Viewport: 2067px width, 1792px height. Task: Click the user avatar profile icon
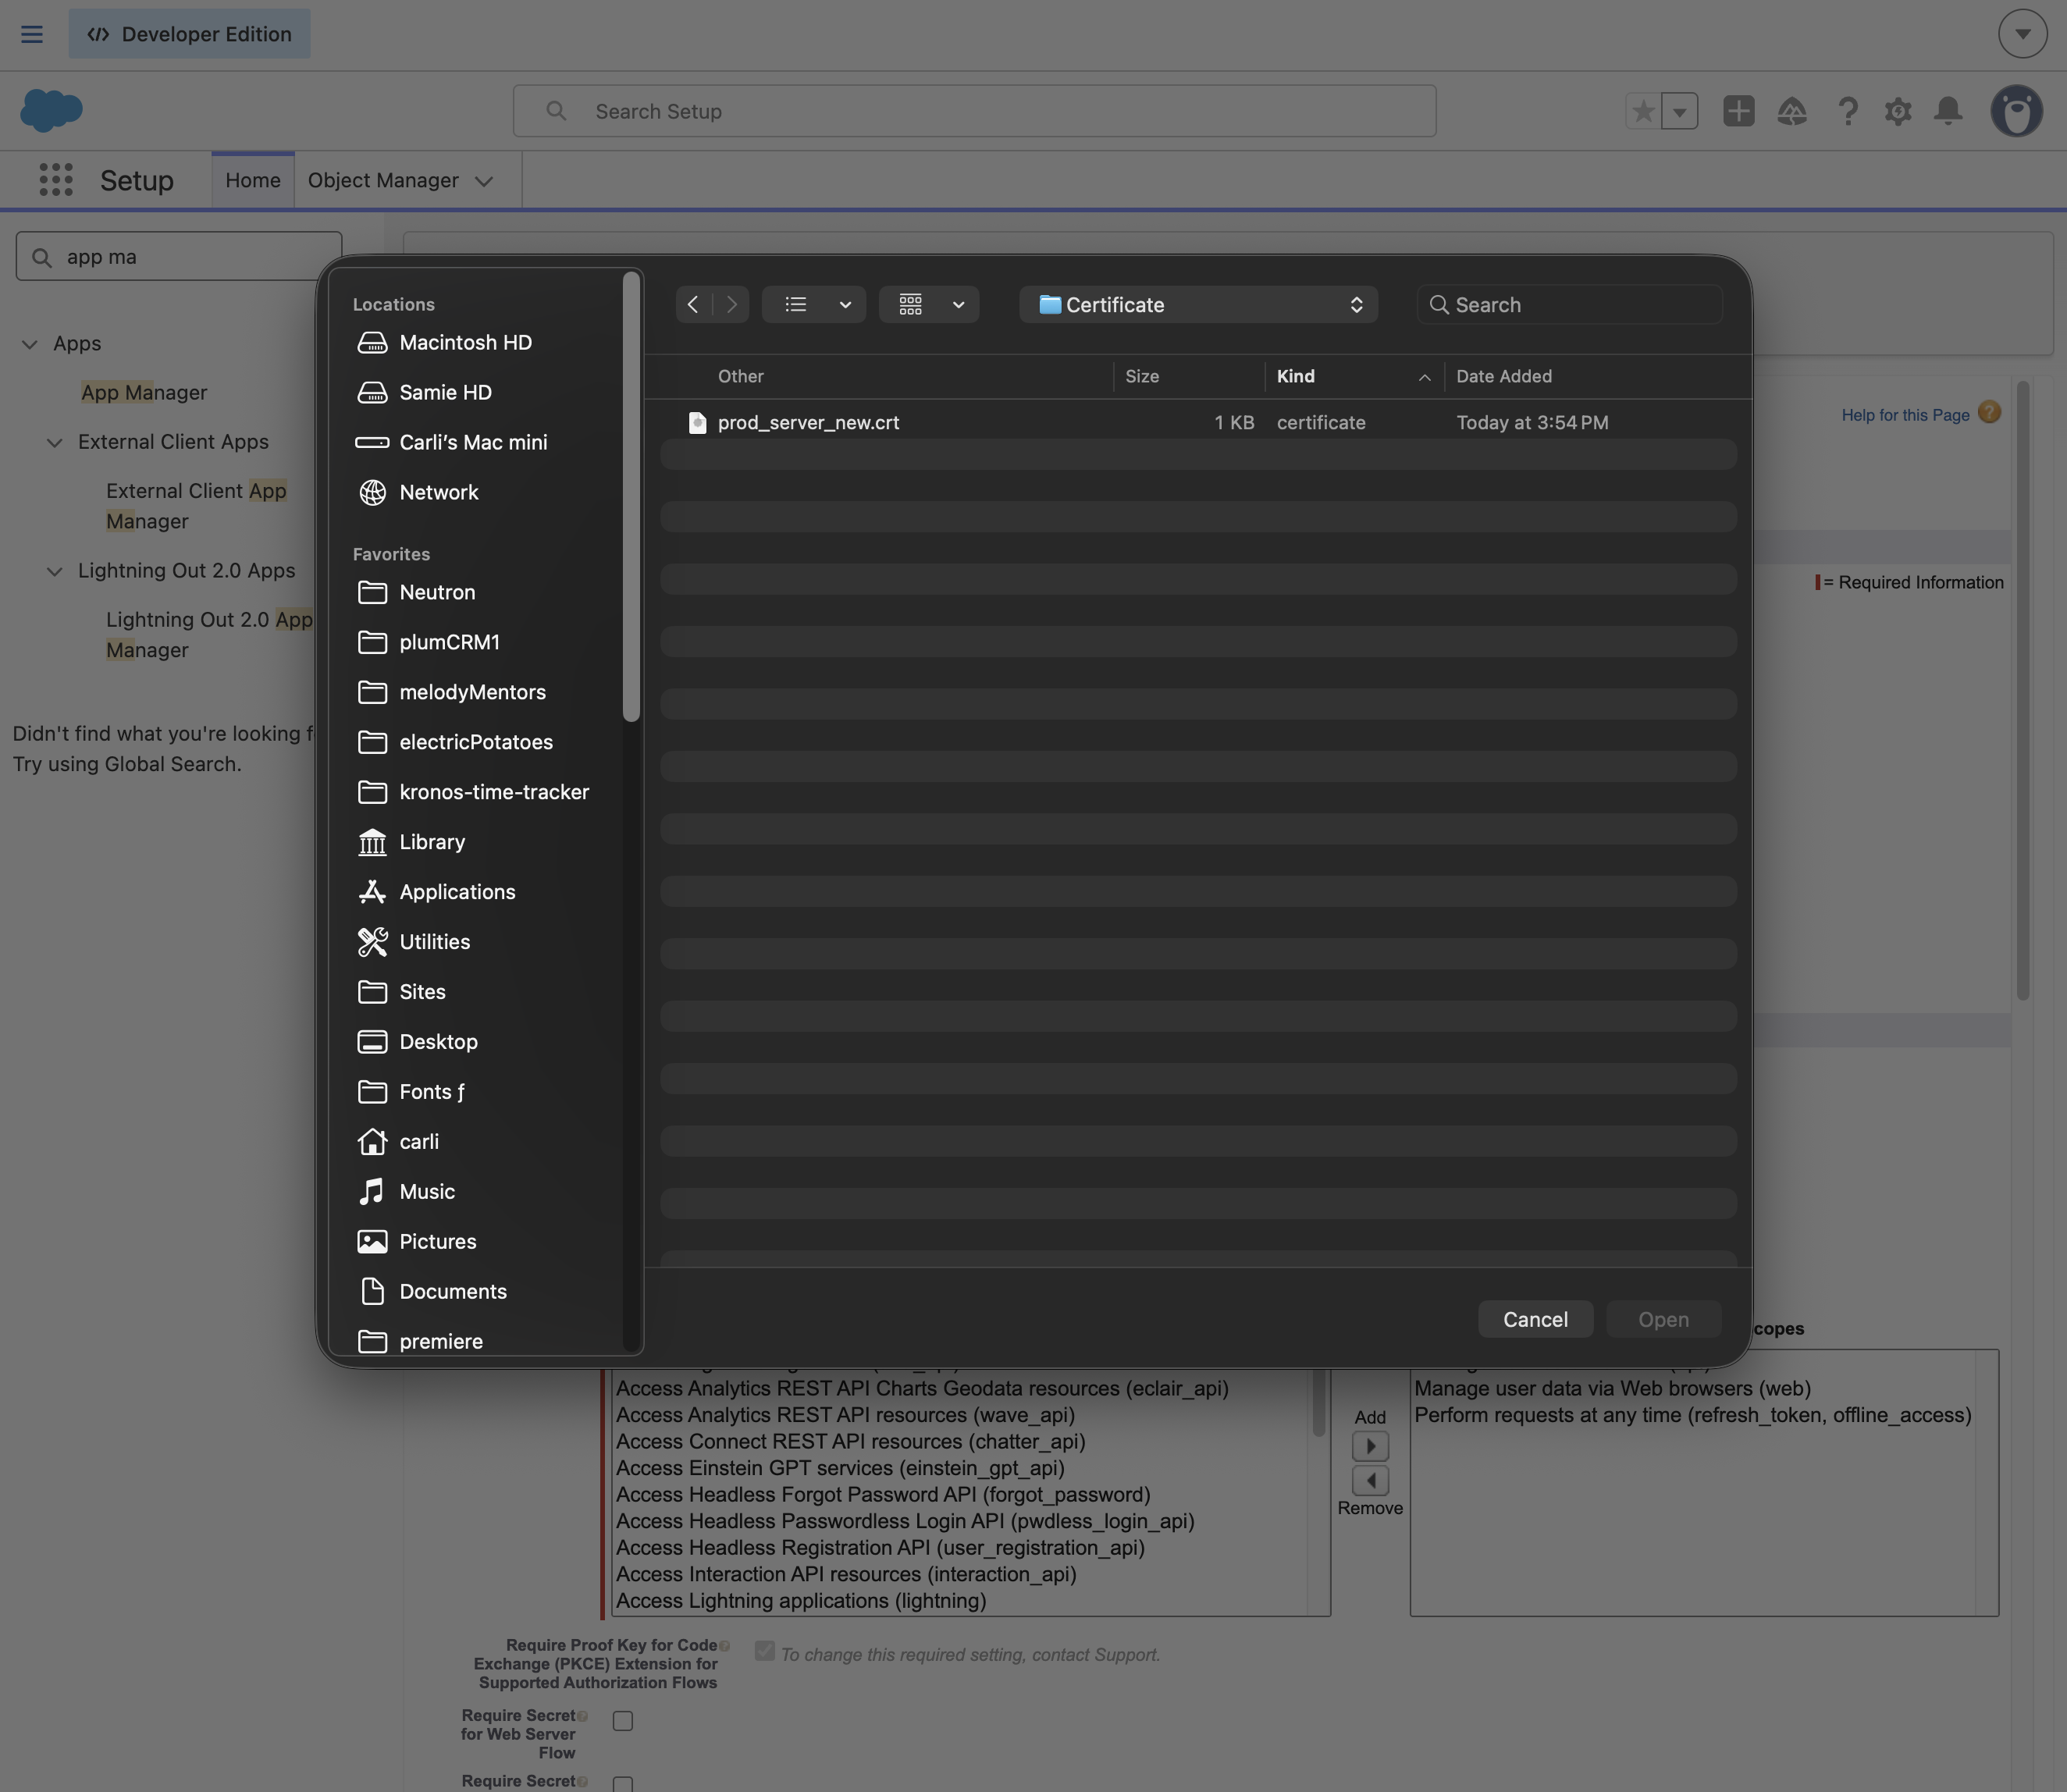point(2016,110)
